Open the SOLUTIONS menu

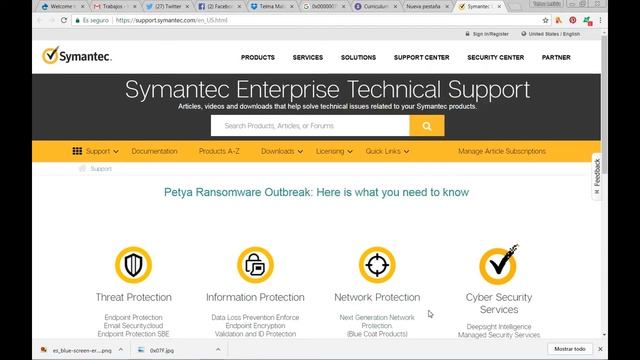358,58
